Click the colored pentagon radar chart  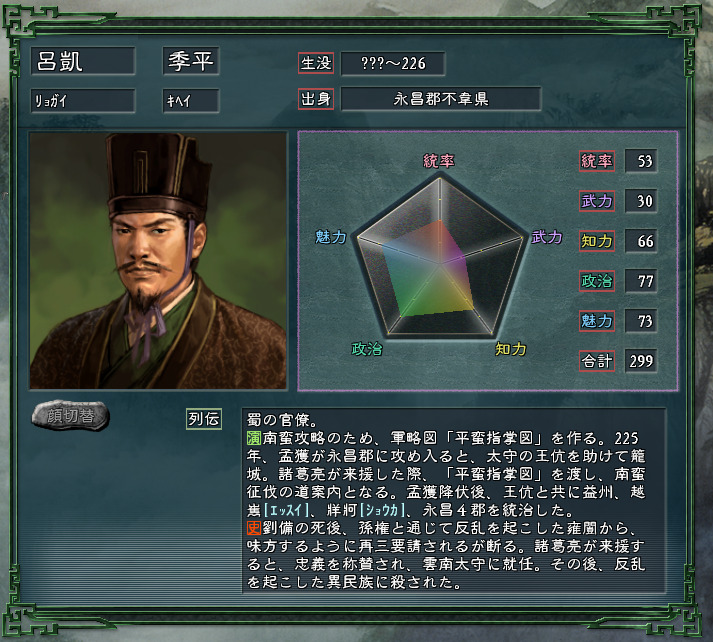(x=440, y=257)
